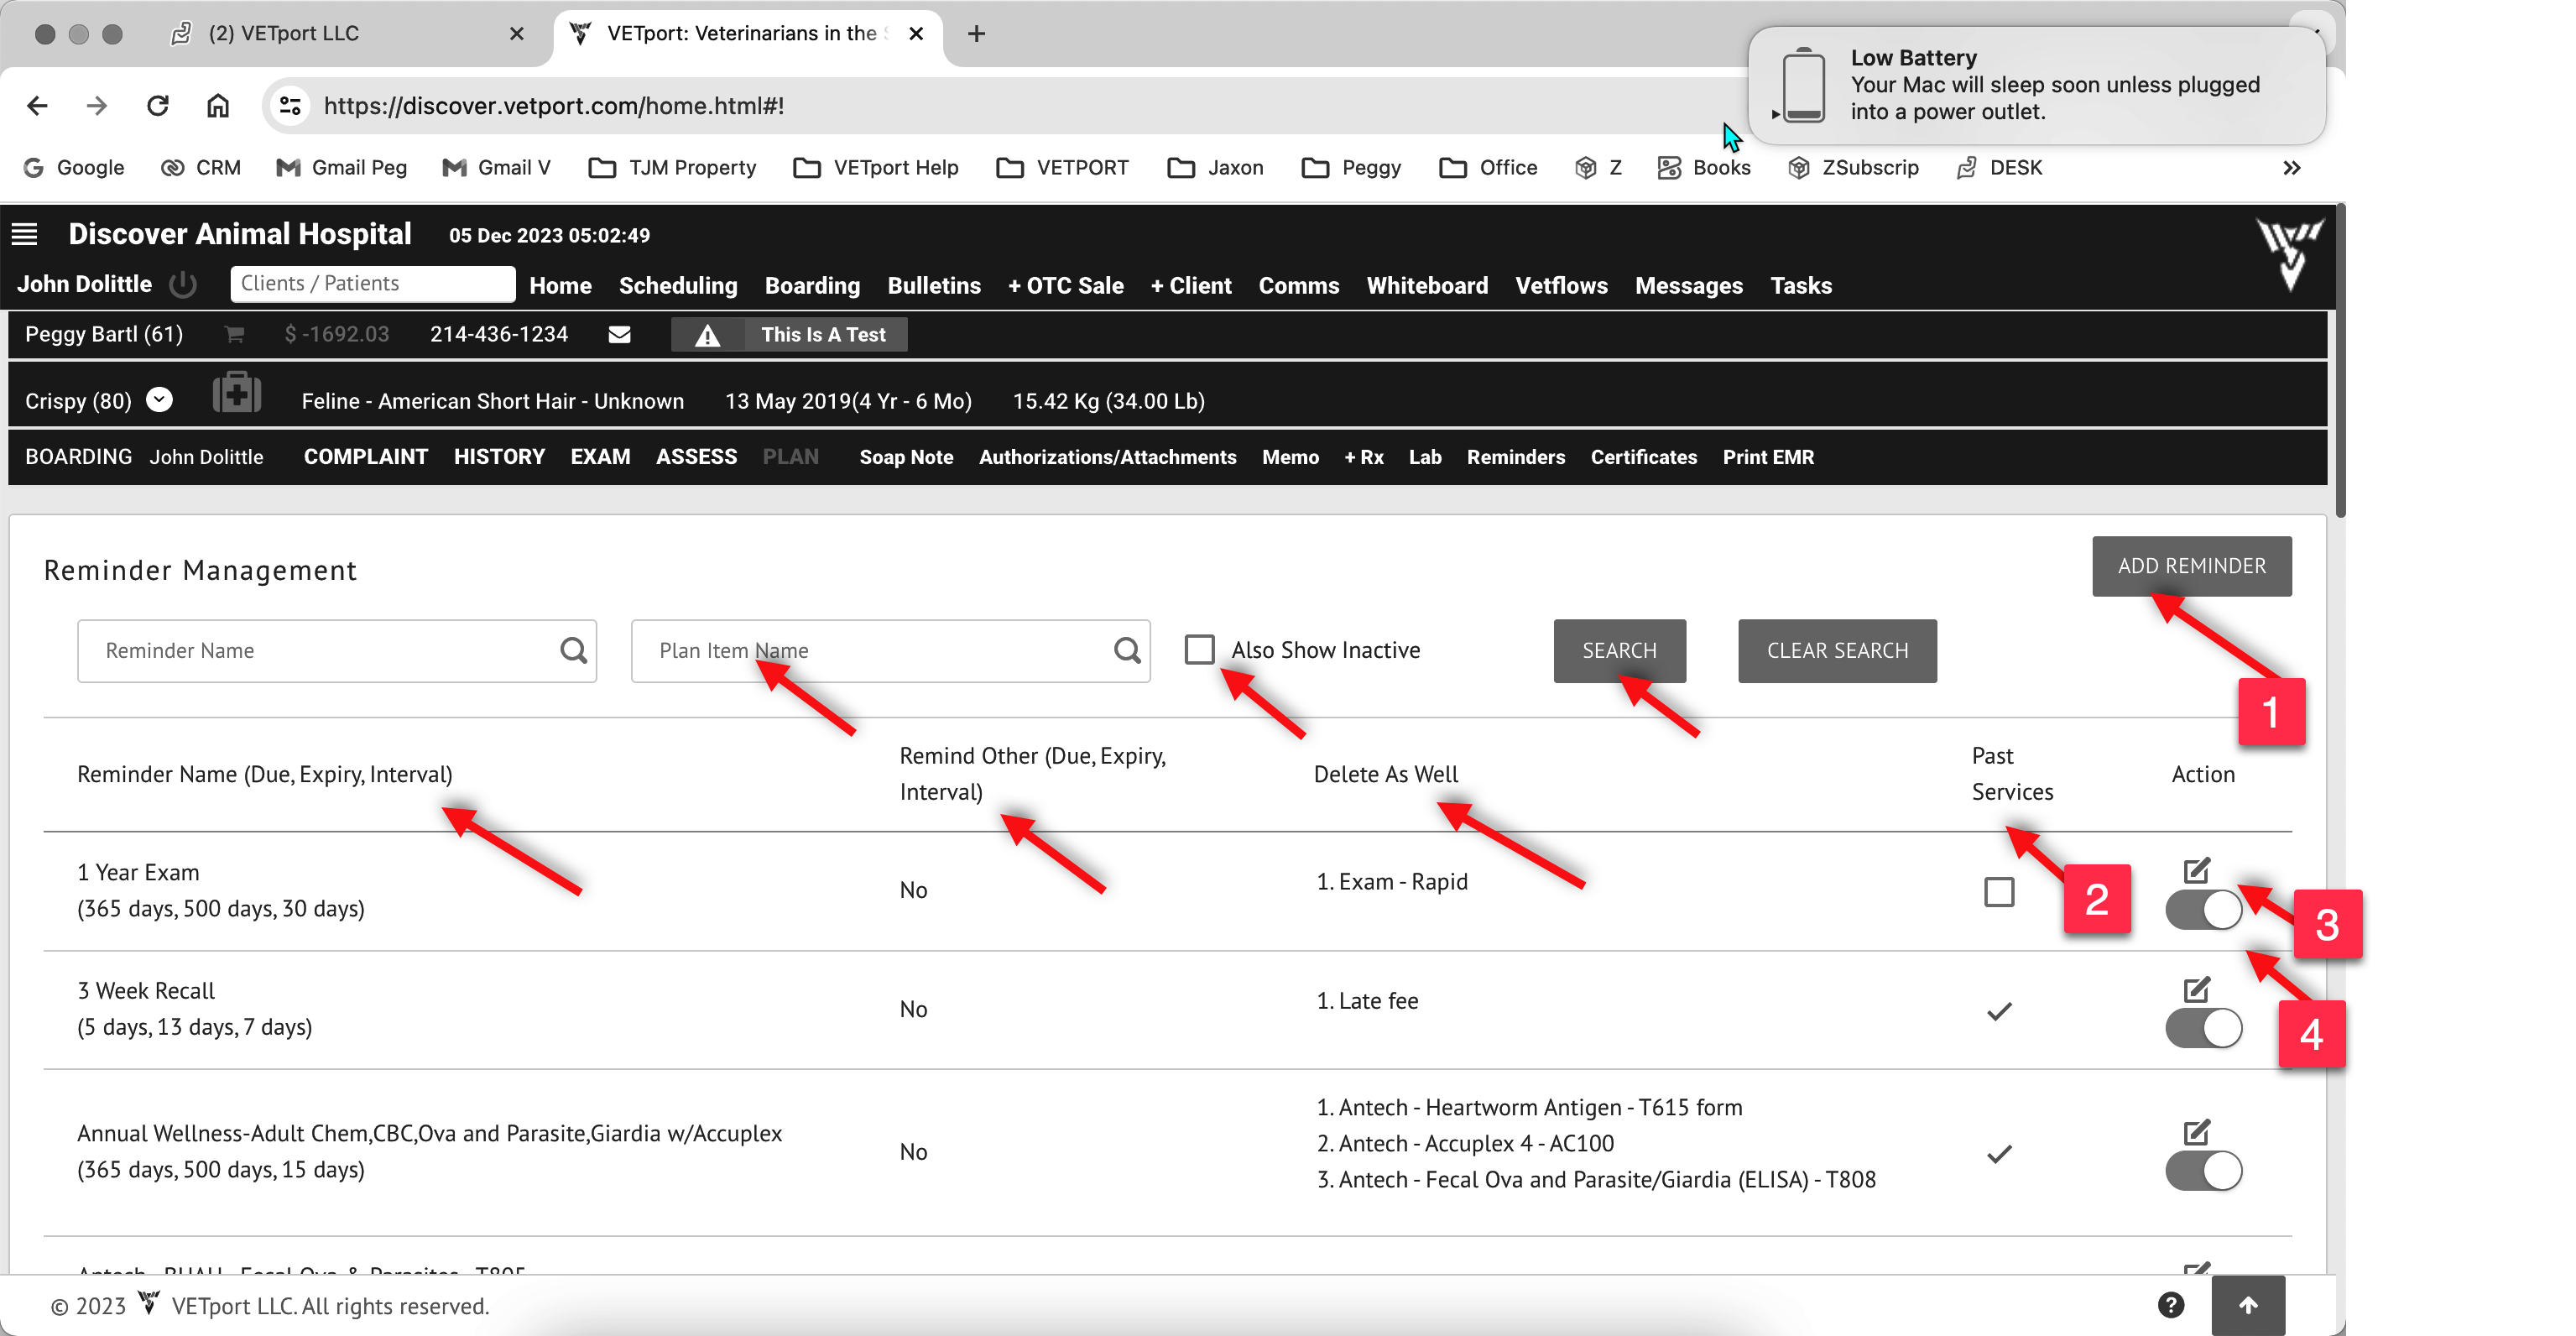Image resolution: width=2576 pixels, height=1336 pixels.
Task: Open the Peggy bookmark folder
Action: coord(1351,167)
